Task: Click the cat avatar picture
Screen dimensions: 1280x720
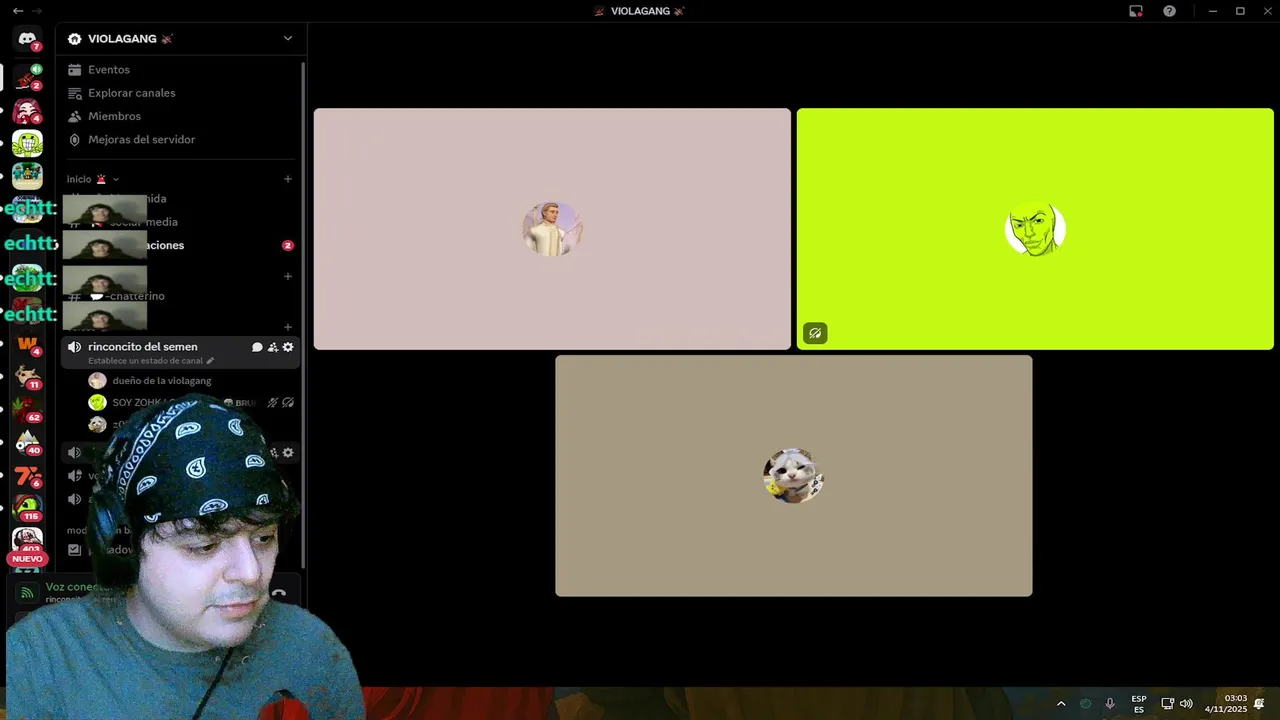Action: pos(794,476)
